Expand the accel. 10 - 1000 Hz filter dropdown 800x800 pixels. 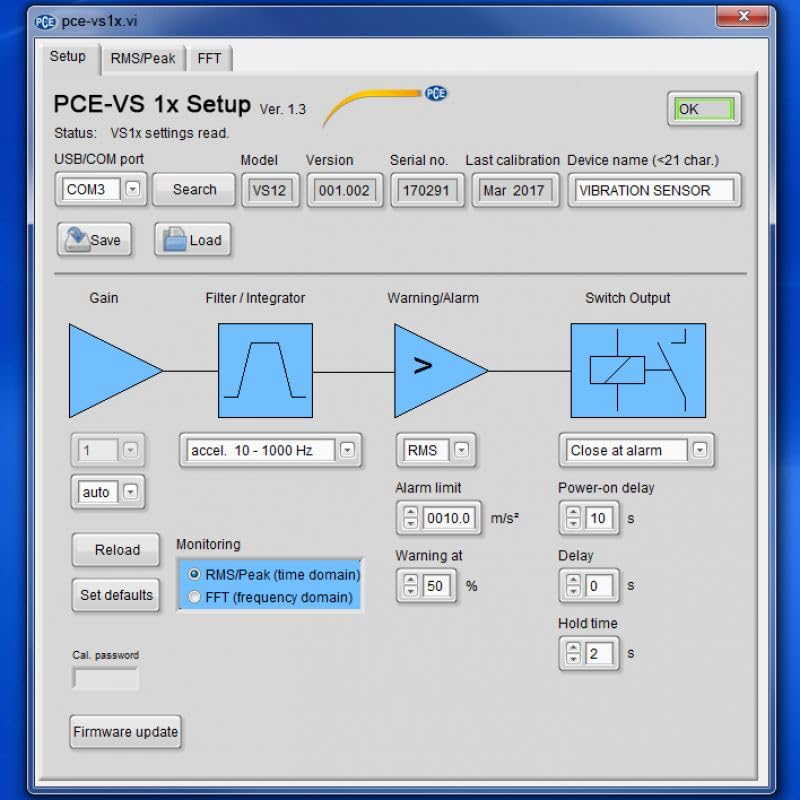347,451
